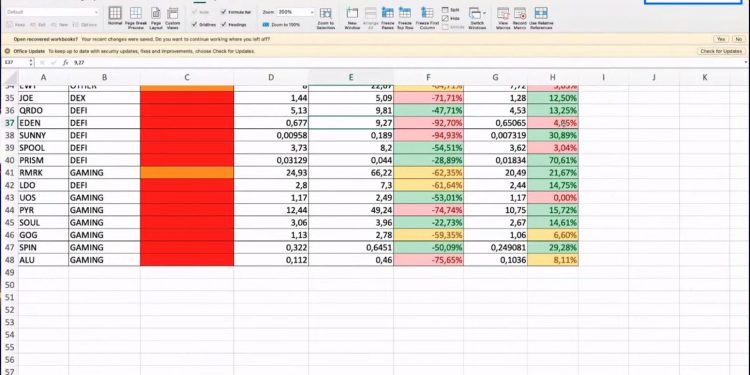Image resolution: width=750 pixels, height=375 pixels.
Task: Click the Name Box cell reference field
Action: [16, 62]
